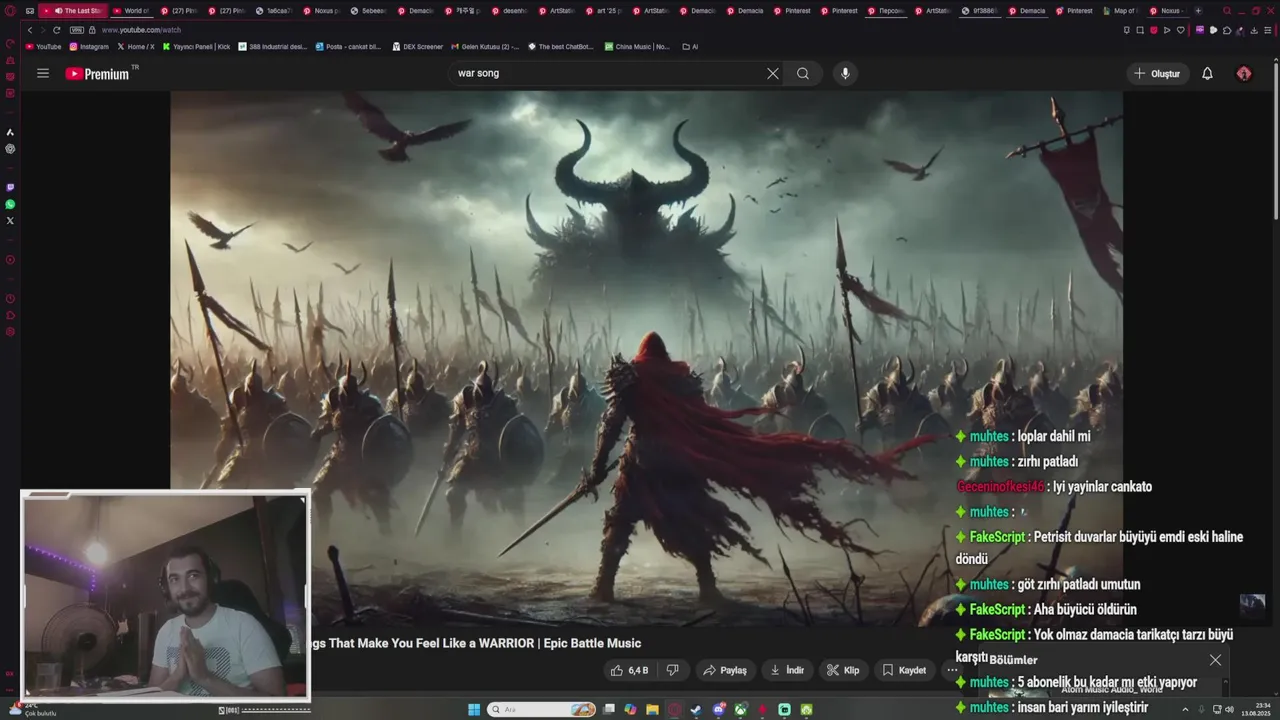Open Yayıncı Paneli | Kick bookmark
1280x720 pixels.
(196, 47)
